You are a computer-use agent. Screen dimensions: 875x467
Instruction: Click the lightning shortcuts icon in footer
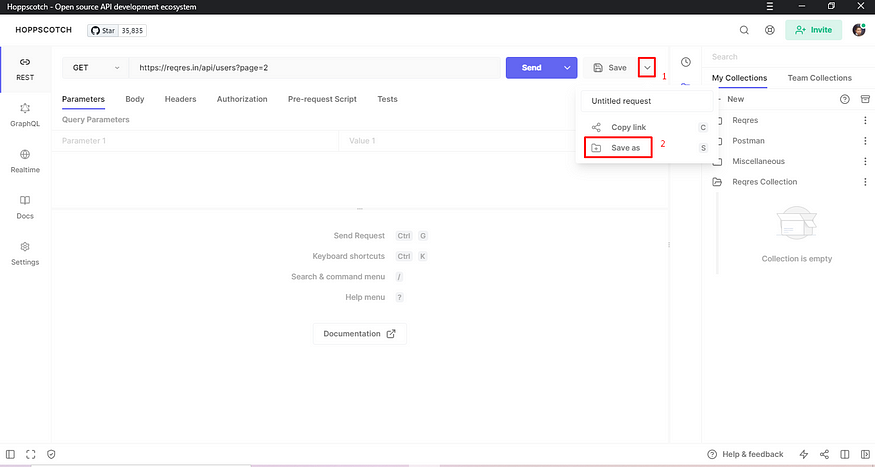804,454
